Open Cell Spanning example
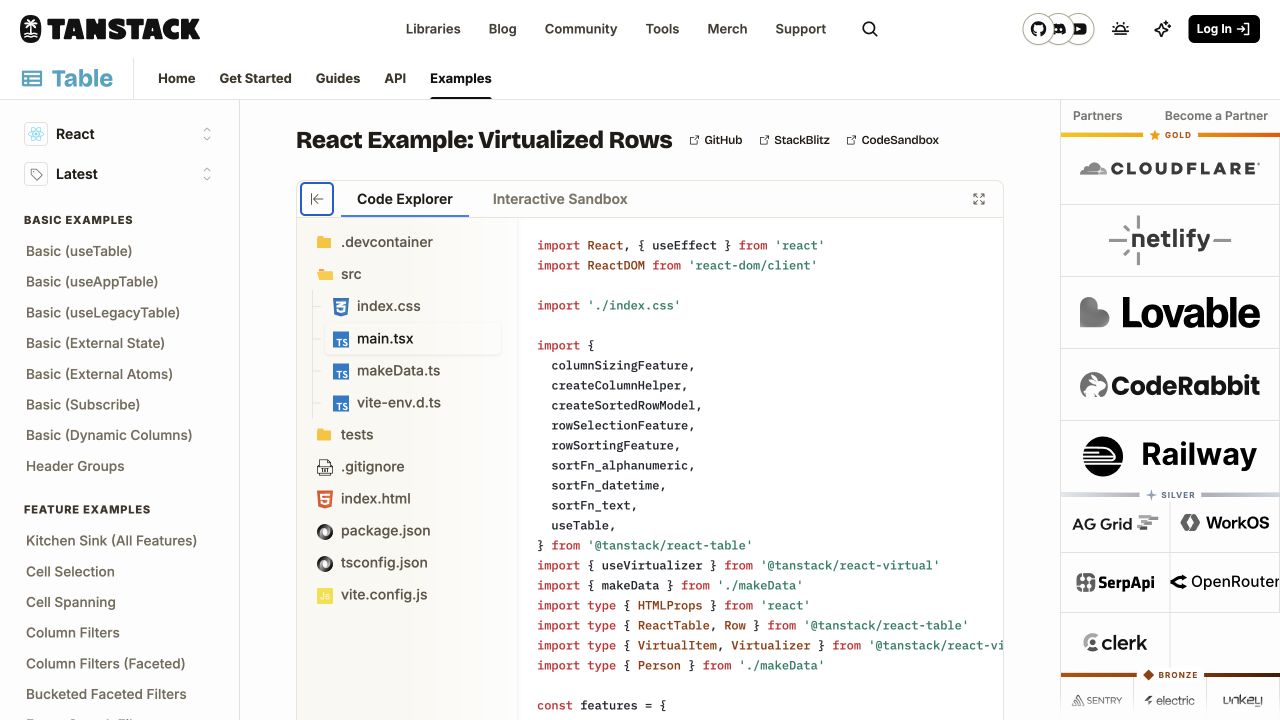The height and width of the screenshot is (720, 1280). click(71, 602)
